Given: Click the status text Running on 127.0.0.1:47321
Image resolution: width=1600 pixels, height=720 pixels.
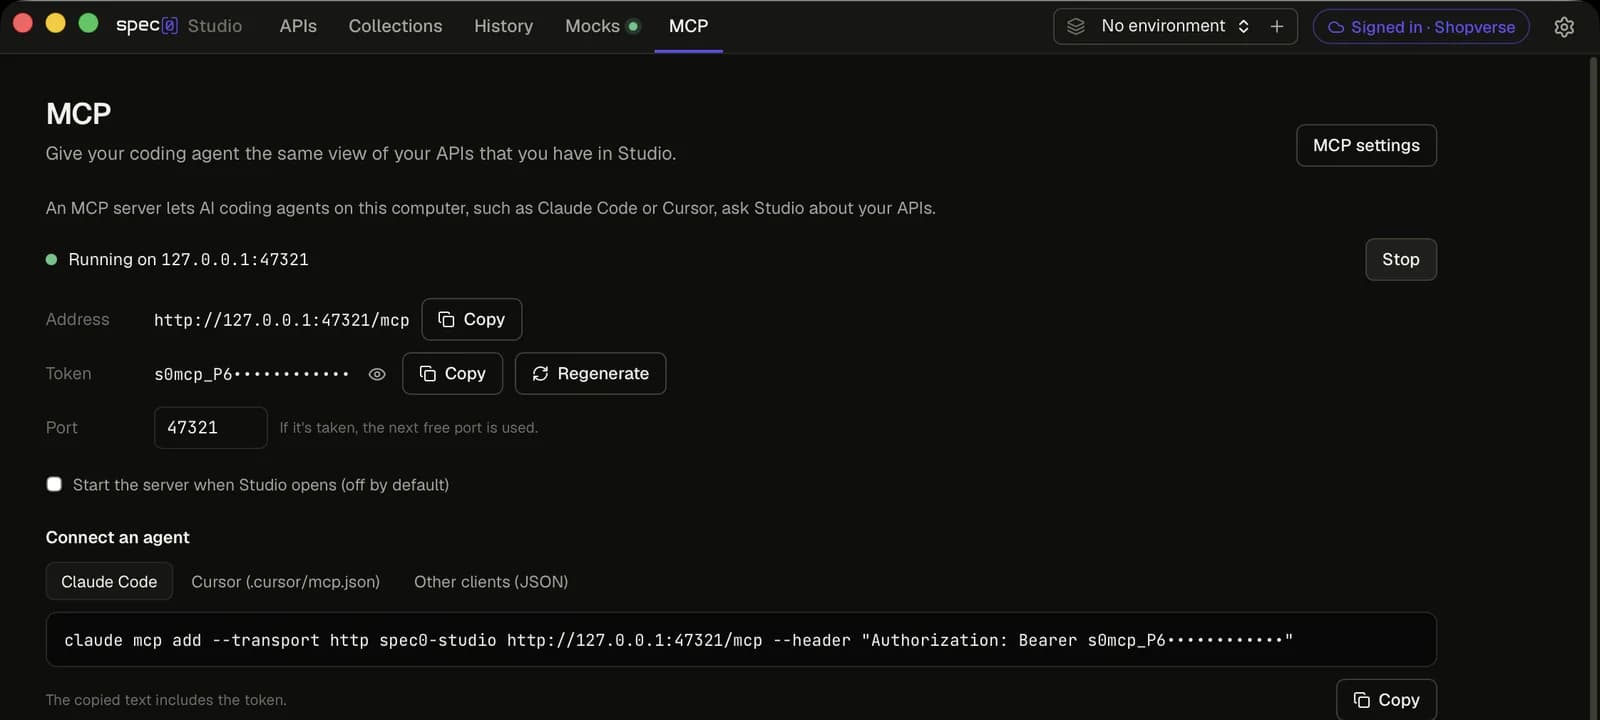Looking at the screenshot, I should (188, 260).
